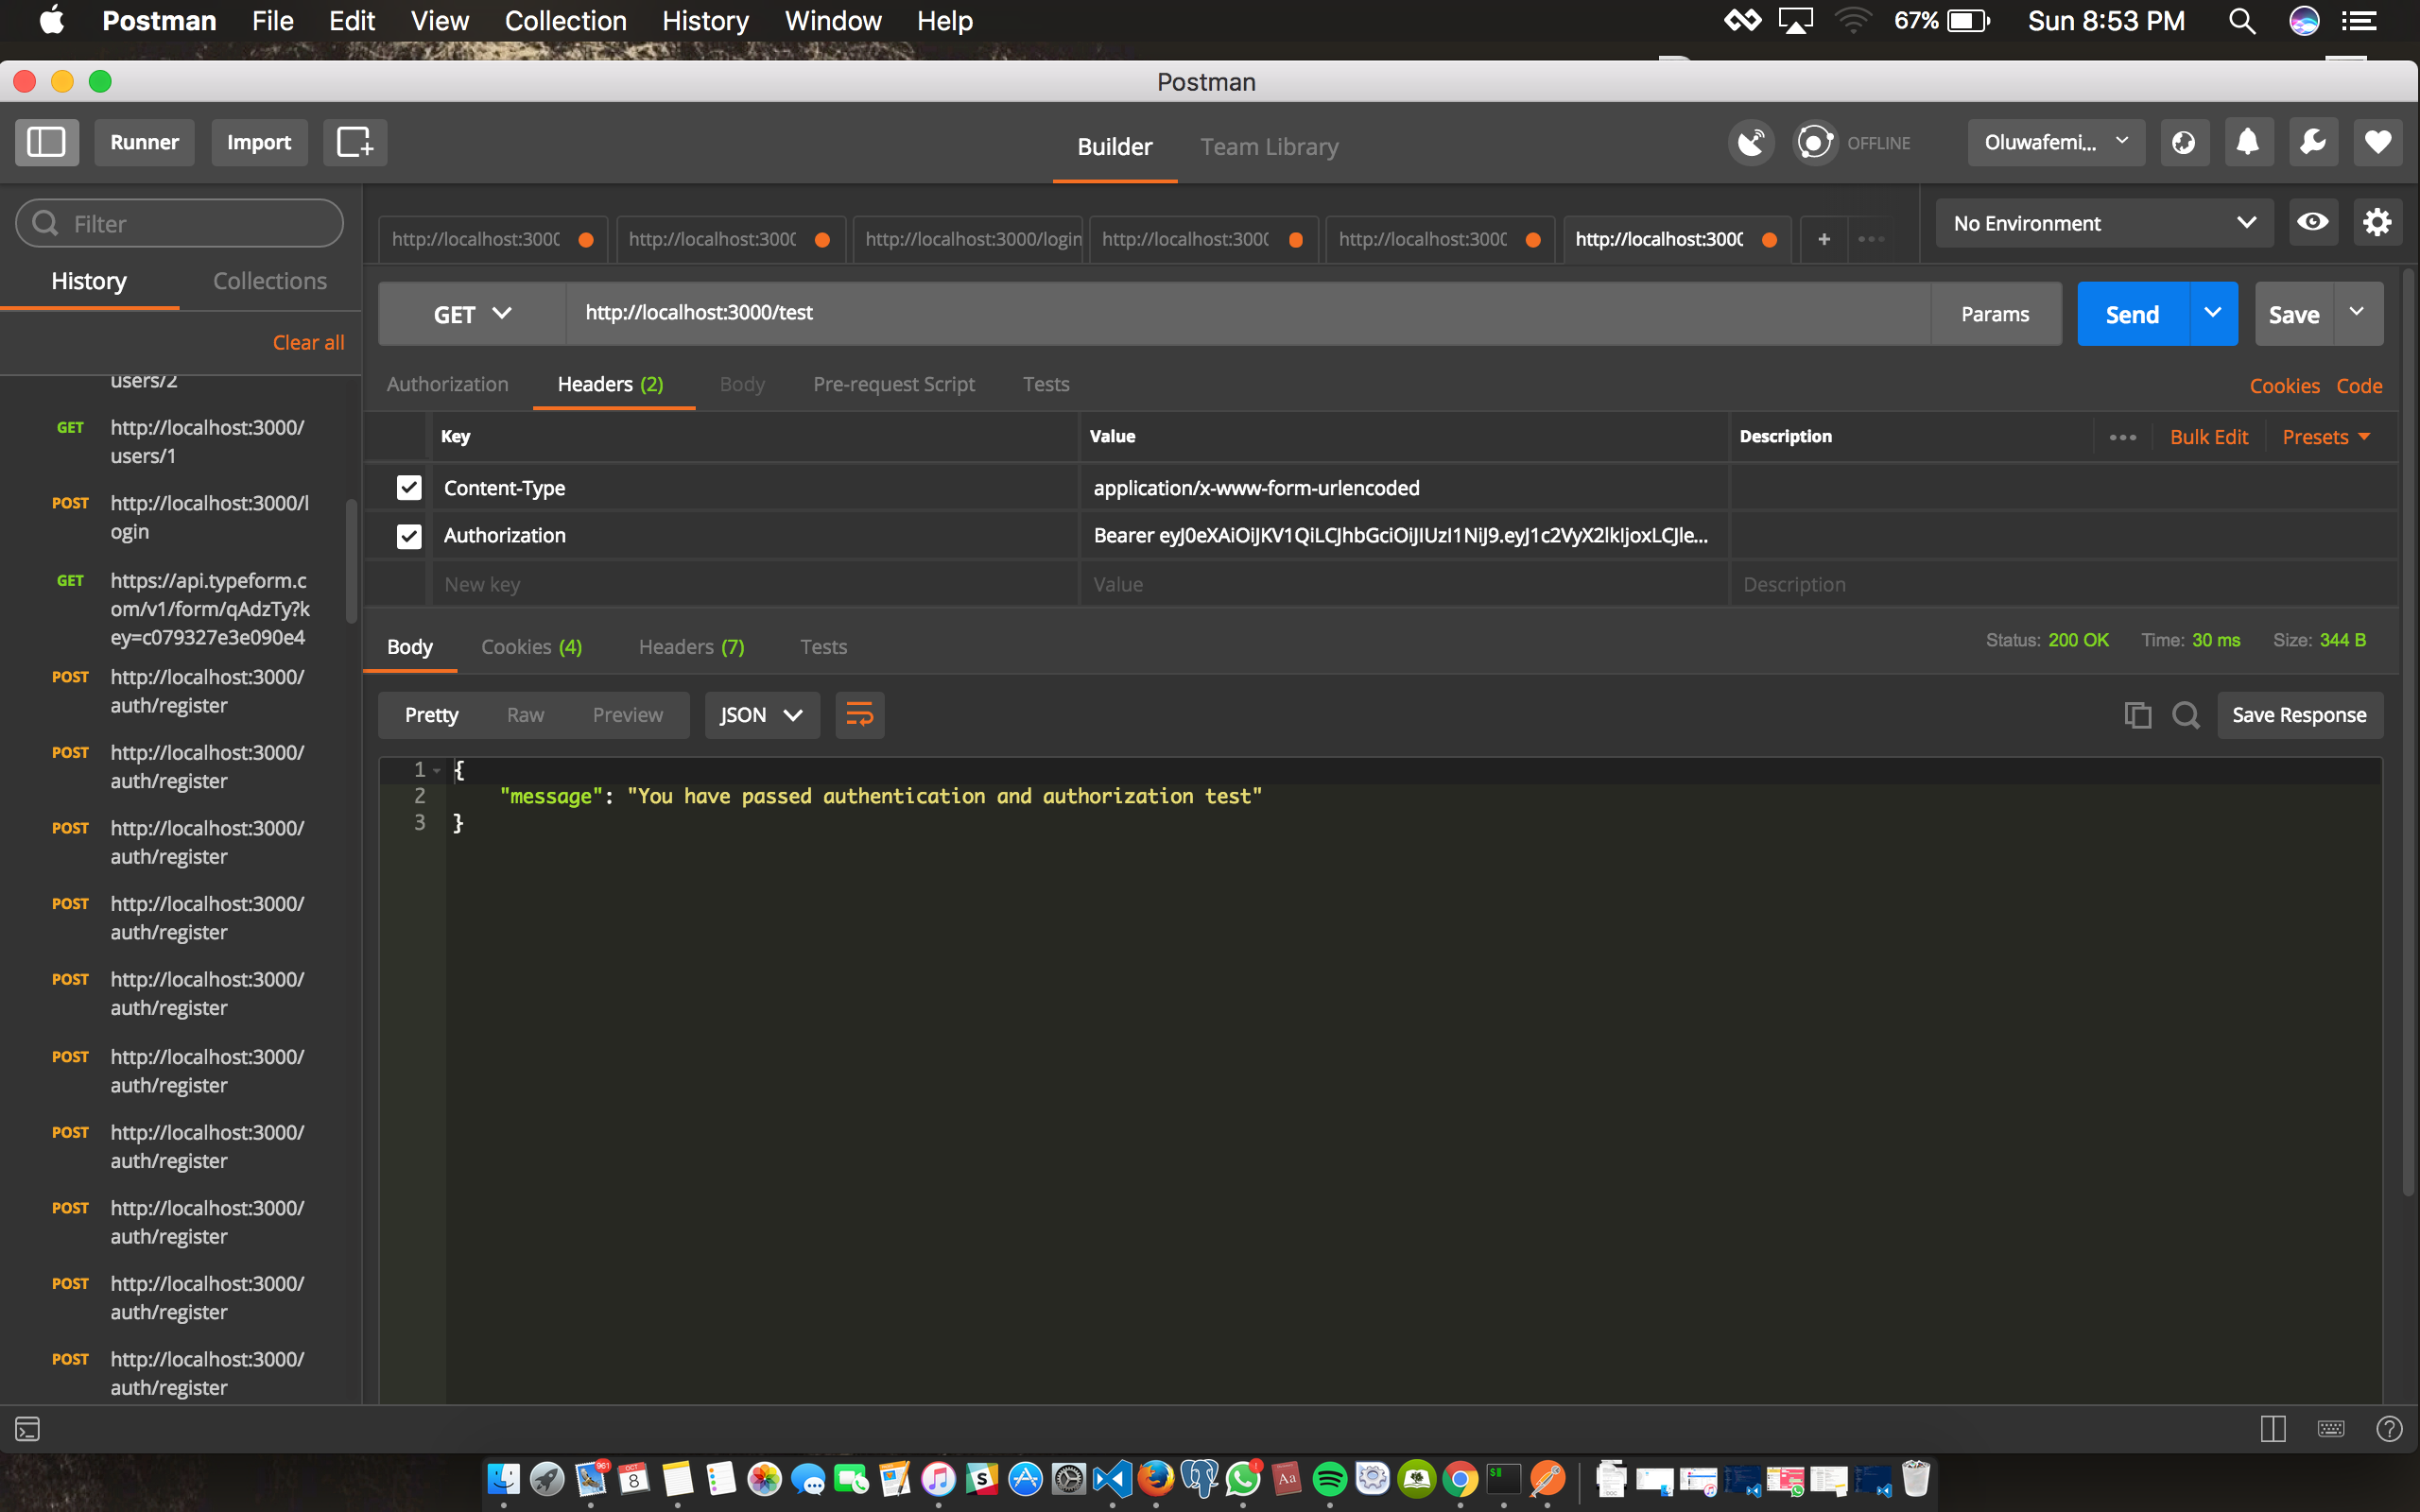The height and width of the screenshot is (1512, 2420).
Task: Click the new window icon
Action: click(x=354, y=142)
